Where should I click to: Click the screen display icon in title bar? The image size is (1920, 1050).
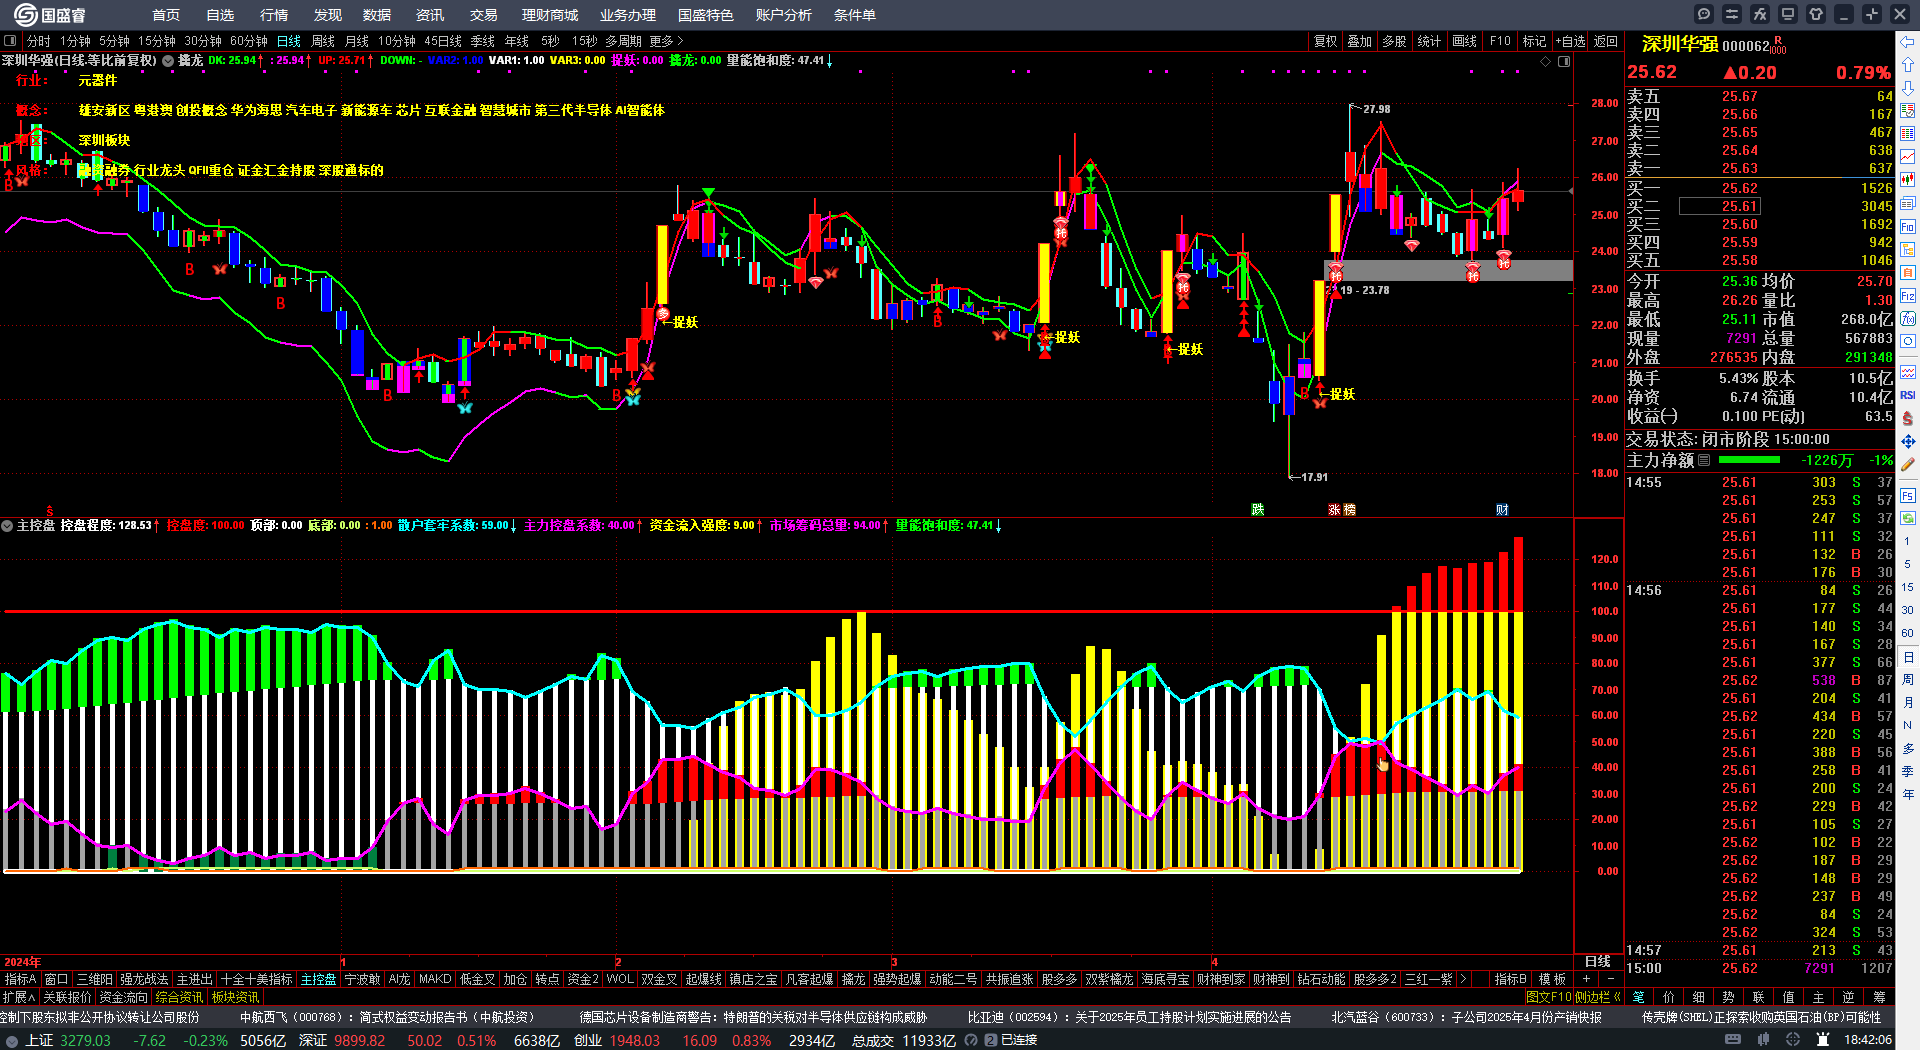click(1788, 14)
